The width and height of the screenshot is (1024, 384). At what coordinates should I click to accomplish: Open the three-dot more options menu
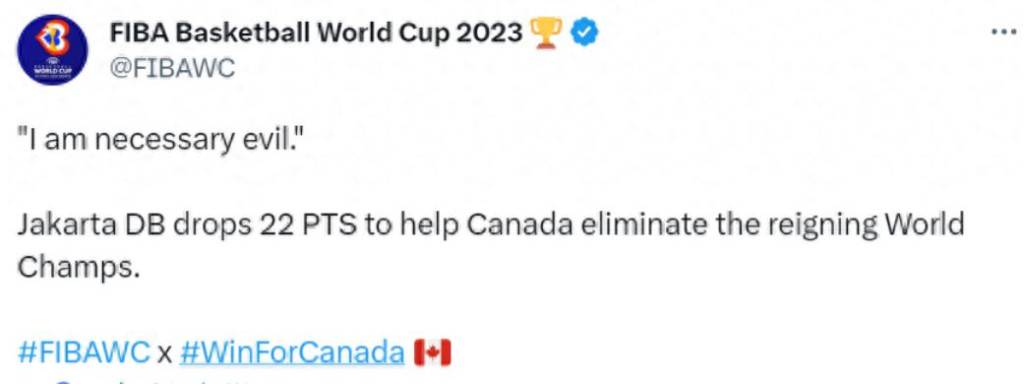click(x=1004, y=31)
